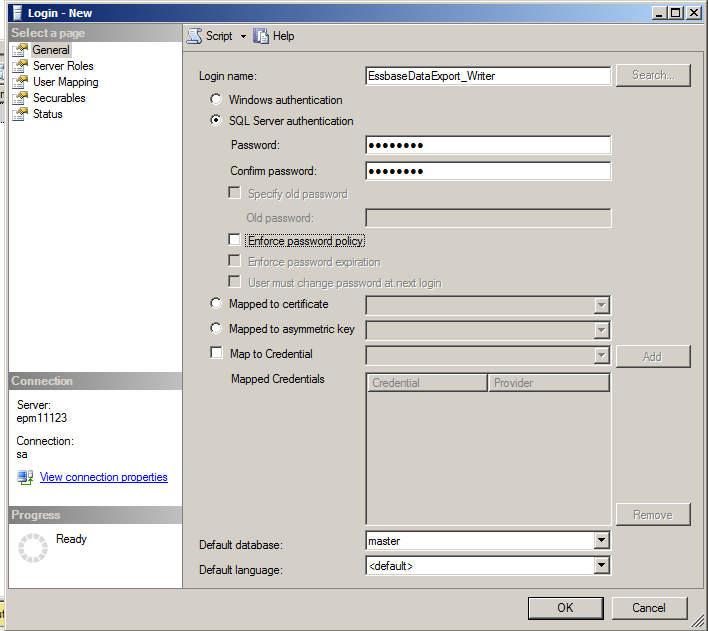Click the Cancel button
The image size is (708, 631).
[649, 608]
